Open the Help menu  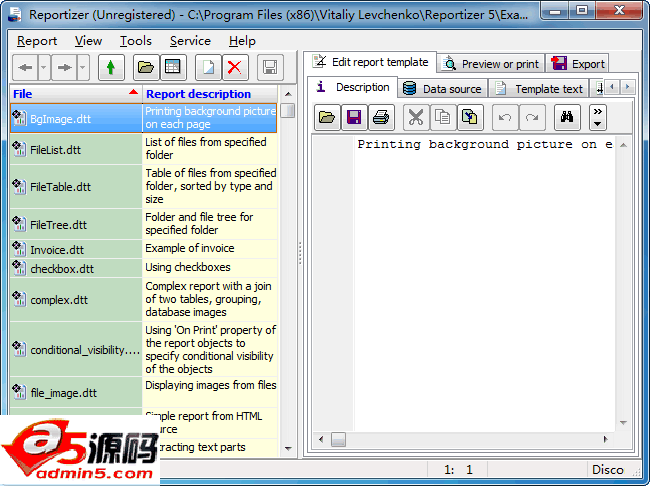click(x=242, y=41)
